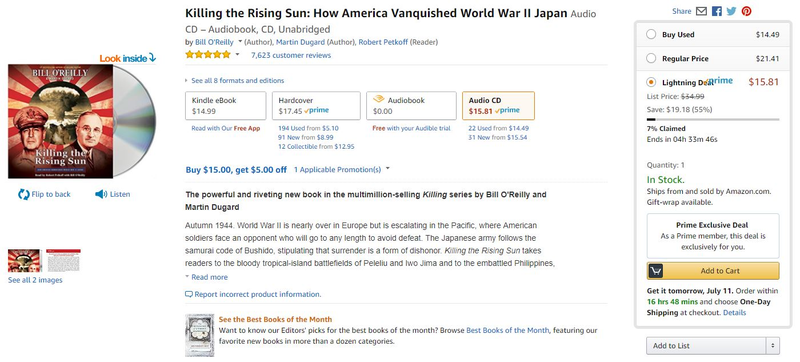Click the Listen speaker icon
800x362 pixels.
[101, 194]
